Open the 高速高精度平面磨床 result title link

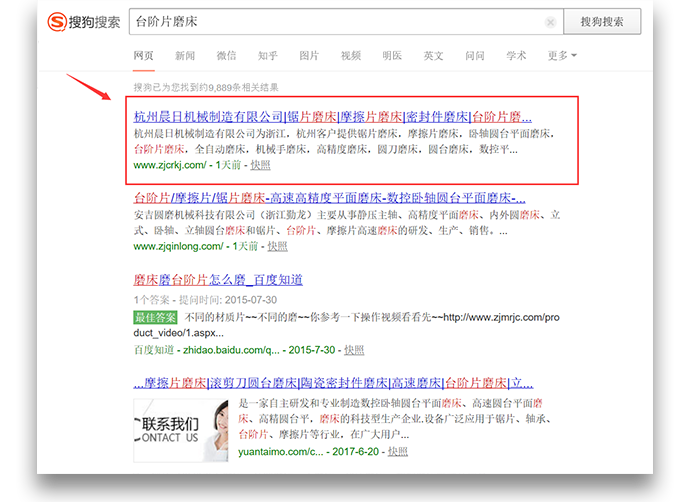pos(329,198)
